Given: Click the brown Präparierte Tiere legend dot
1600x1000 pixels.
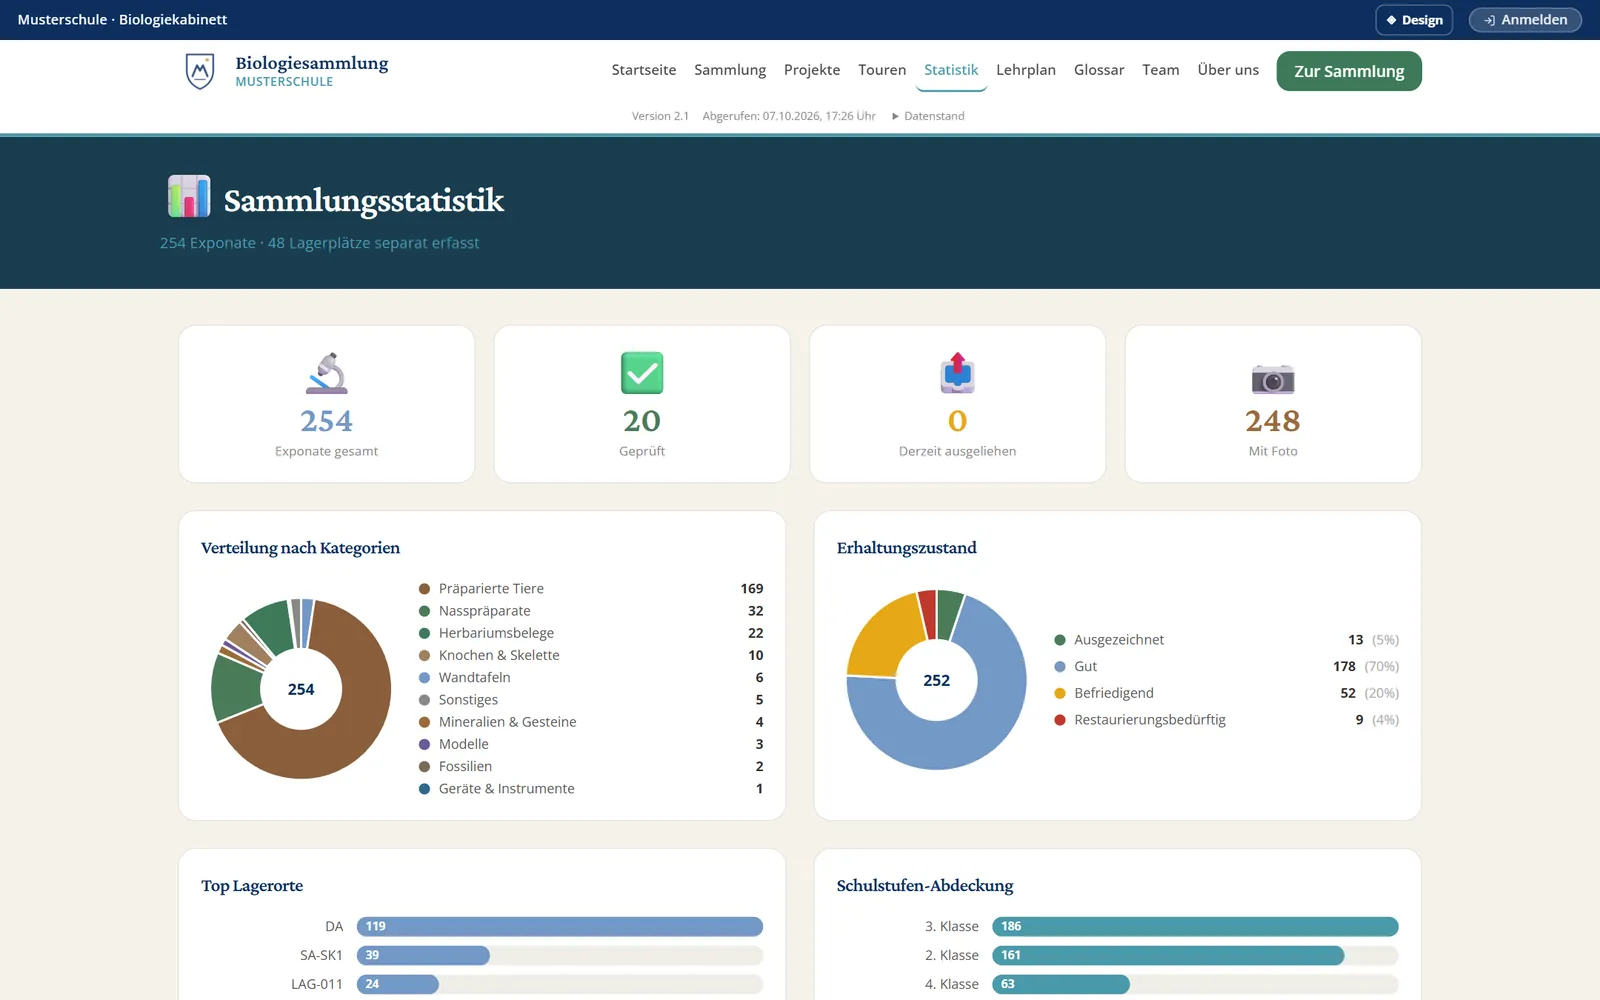Looking at the screenshot, I should point(424,589).
